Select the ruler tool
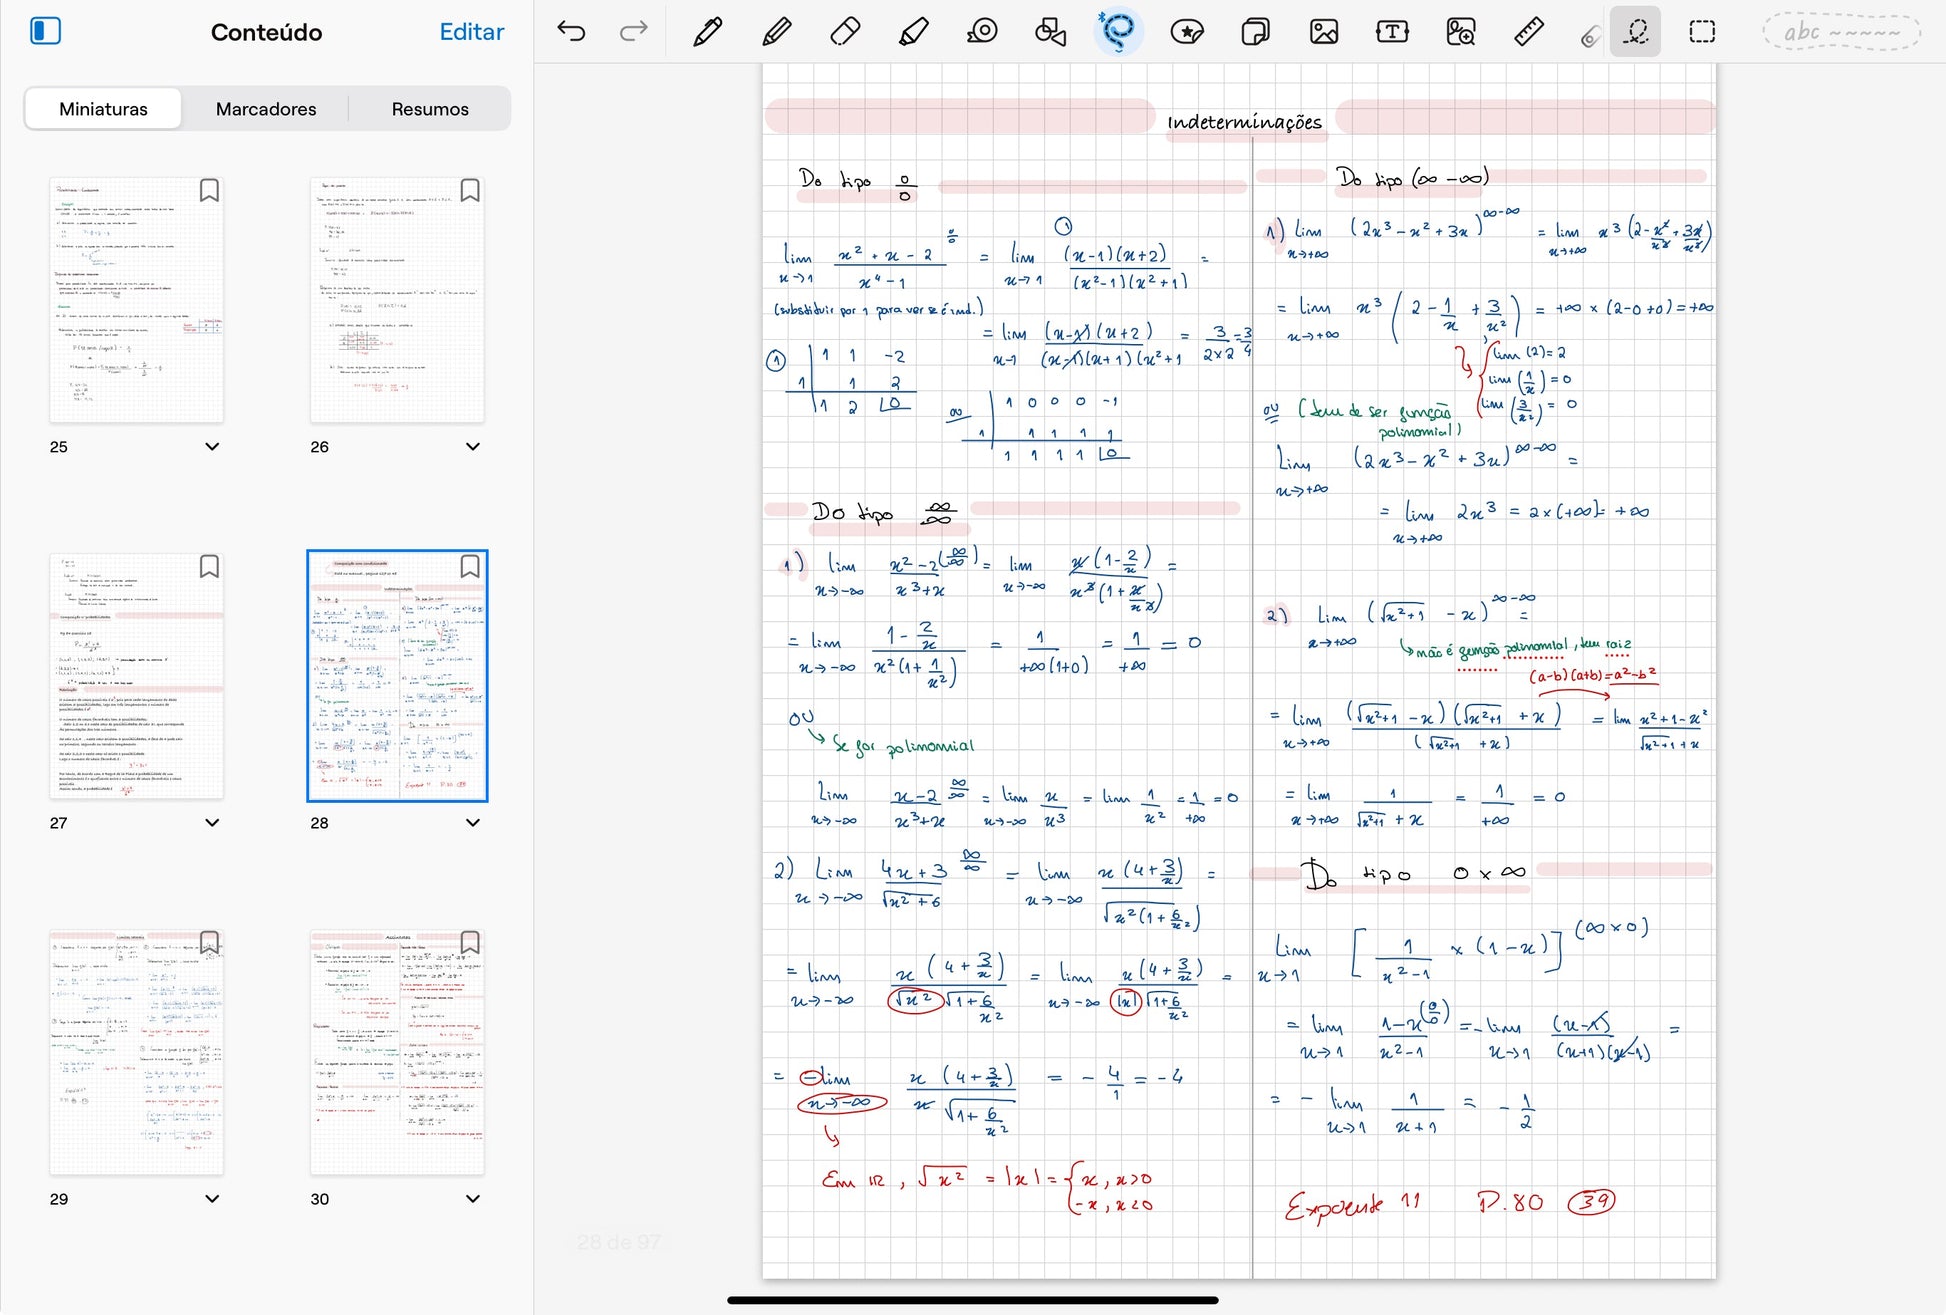 (x=1528, y=32)
